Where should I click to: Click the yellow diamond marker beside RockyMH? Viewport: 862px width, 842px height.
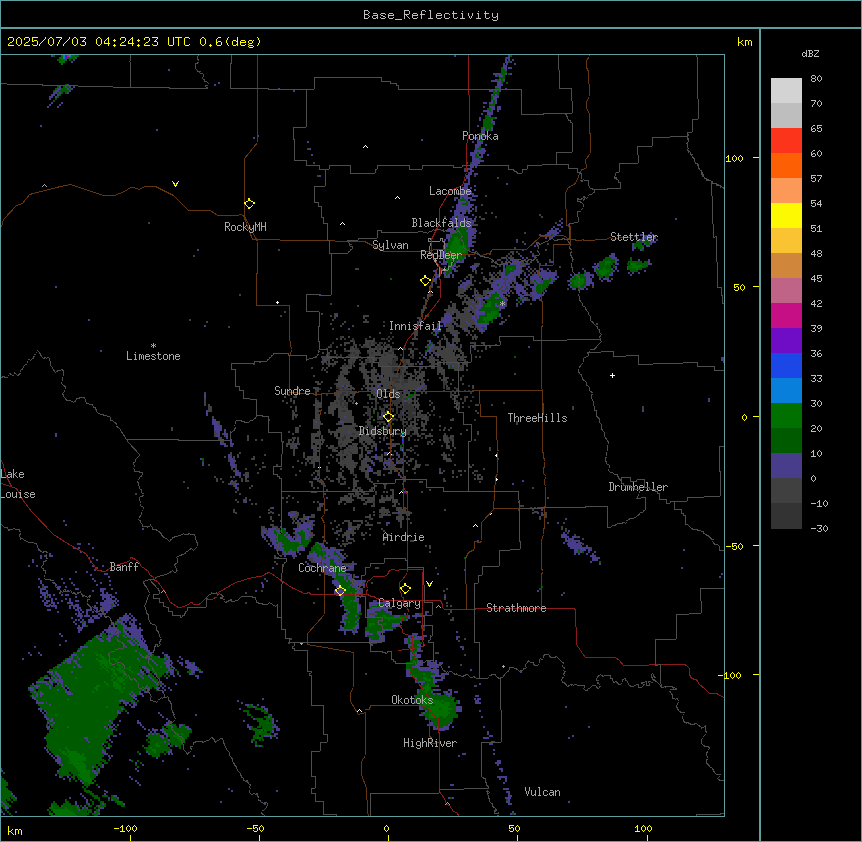[249, 203]
